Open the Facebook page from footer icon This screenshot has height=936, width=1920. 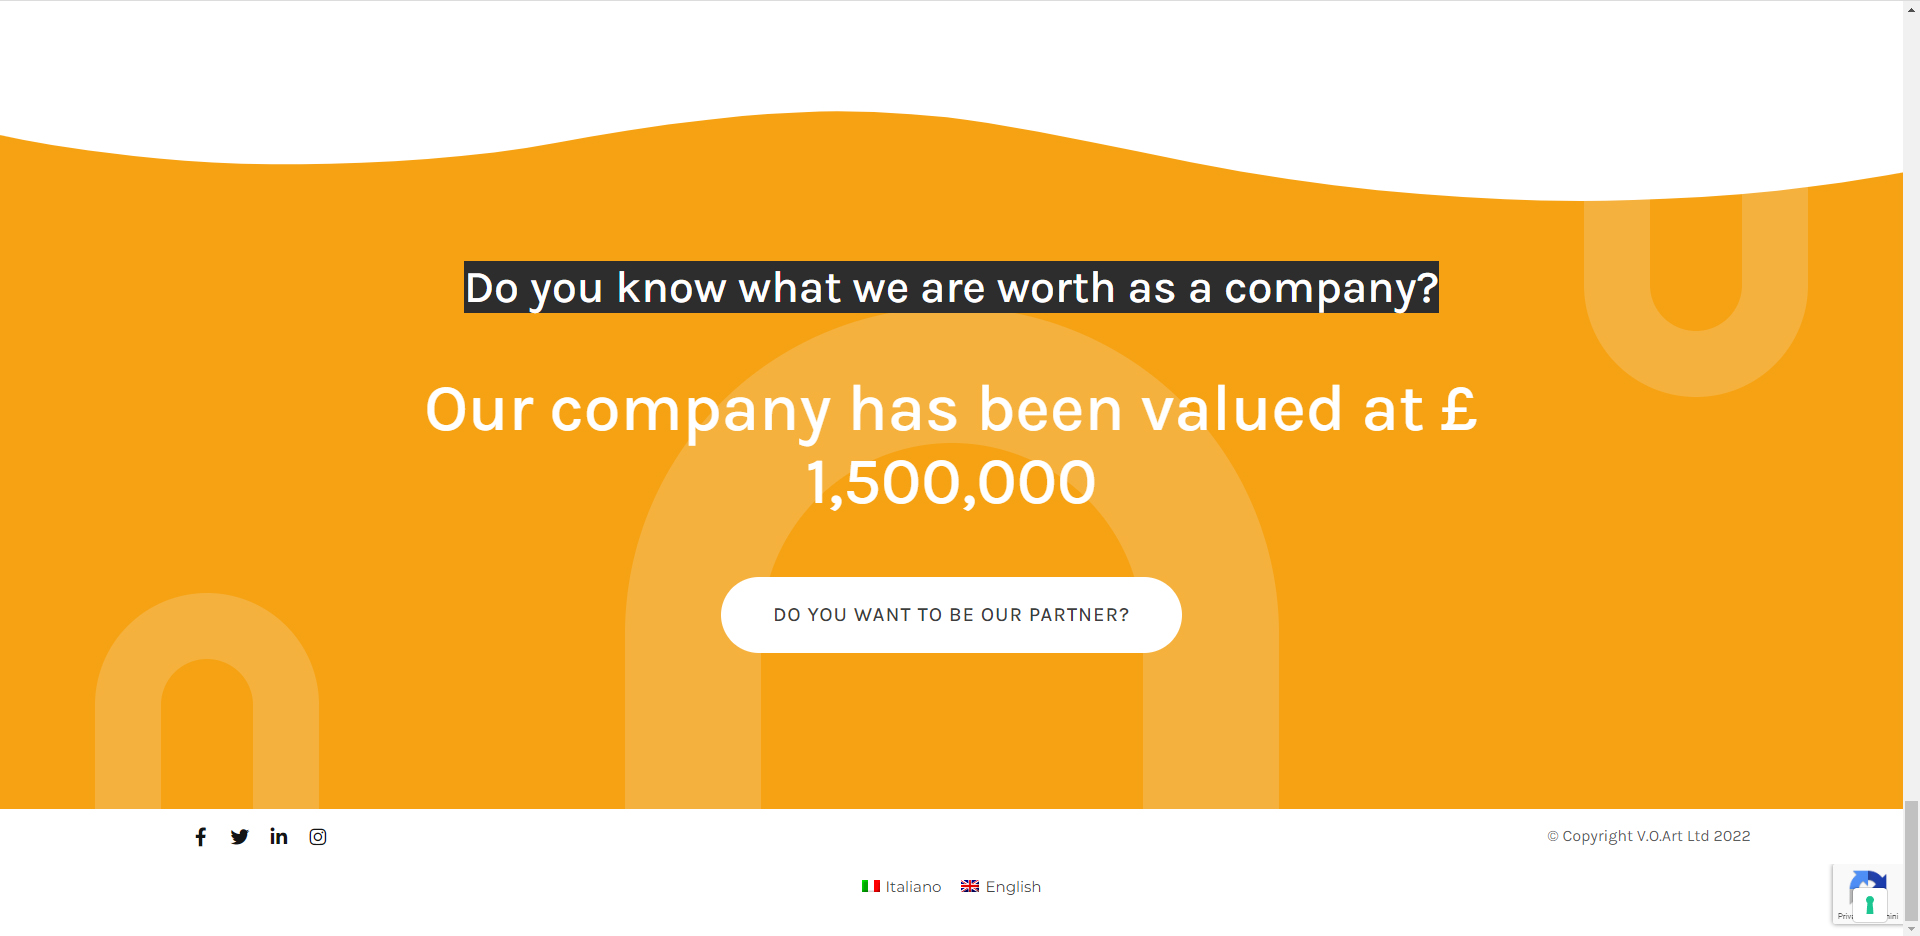coord(201,837)
